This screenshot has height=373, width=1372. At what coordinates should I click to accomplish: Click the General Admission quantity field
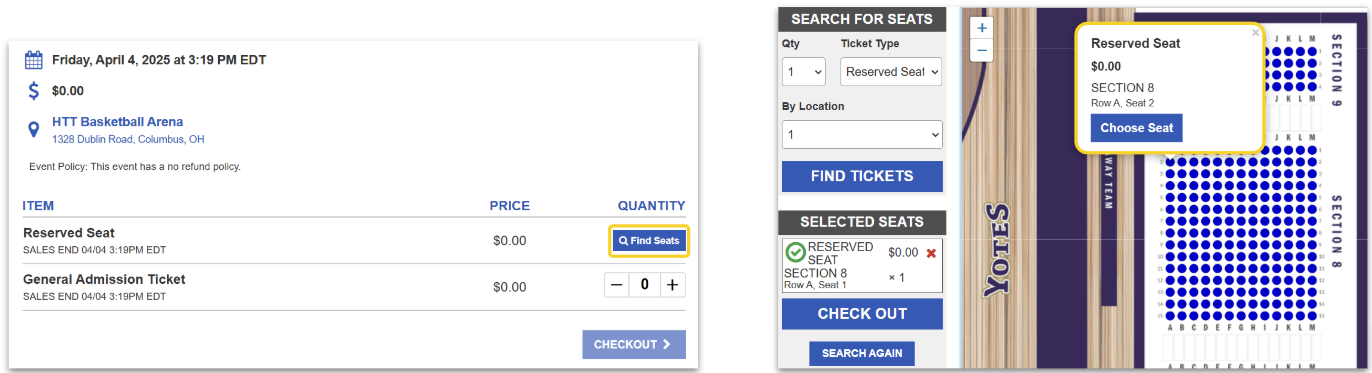[645, 285]
